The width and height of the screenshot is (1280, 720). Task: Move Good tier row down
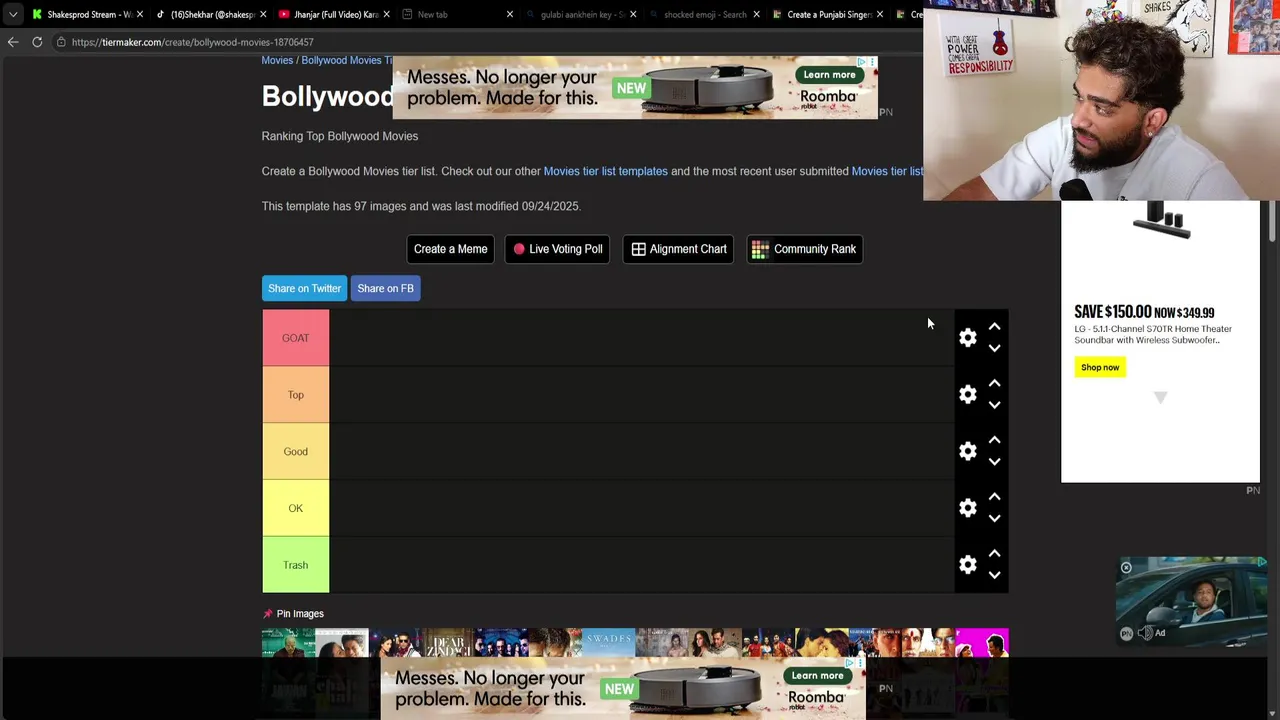[994, 462]
